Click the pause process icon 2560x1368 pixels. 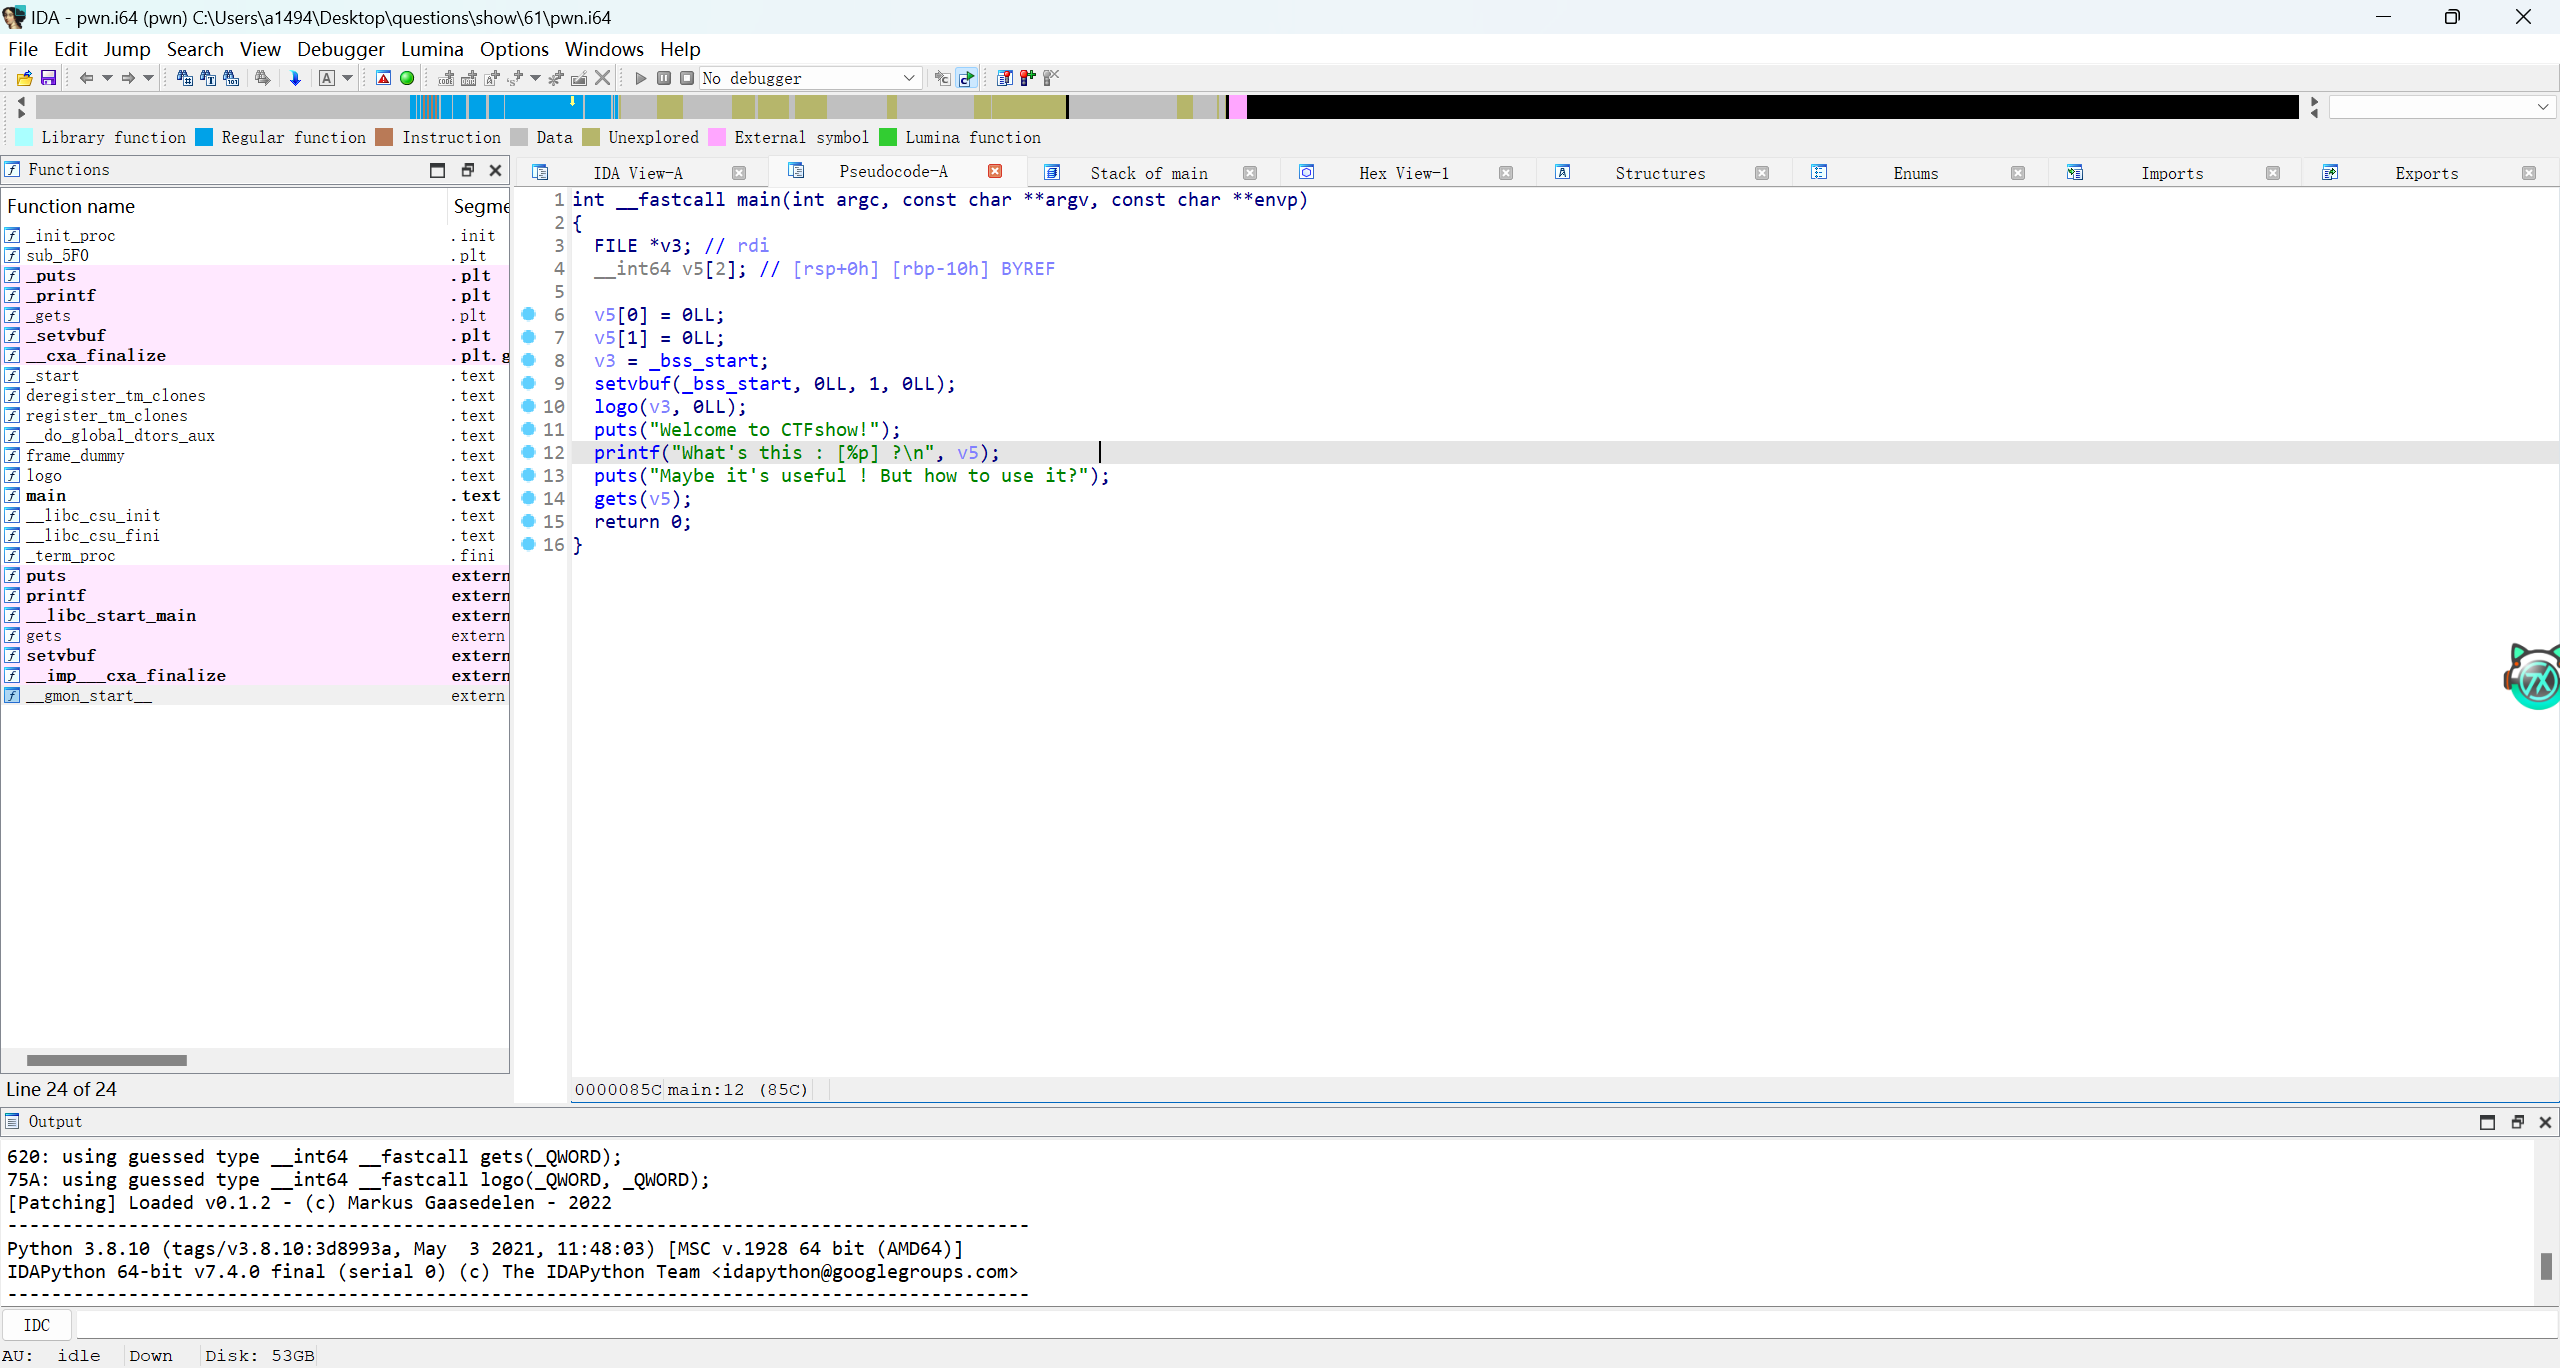pyautogui.click(x=663, y=77)
